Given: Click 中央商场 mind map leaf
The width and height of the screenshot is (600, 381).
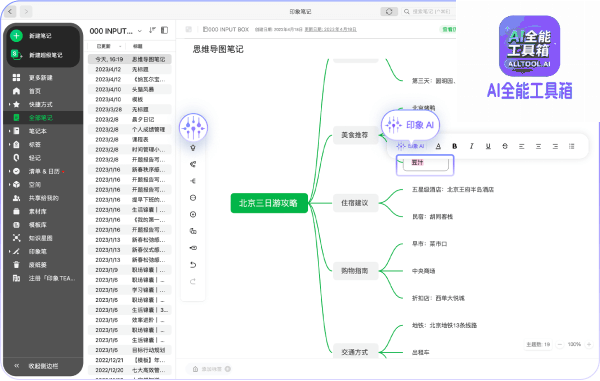Looking at the screenshot, I should click(423, 271).
